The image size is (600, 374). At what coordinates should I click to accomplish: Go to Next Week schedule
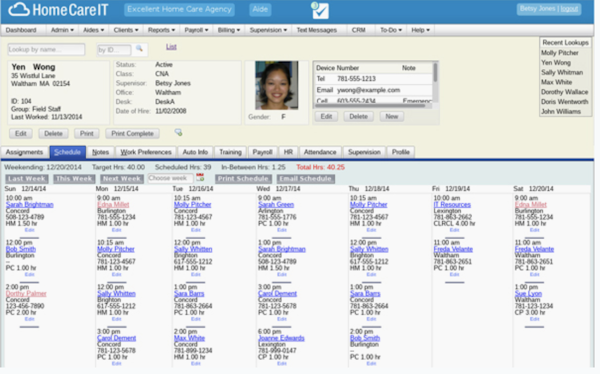click(122, 179)
